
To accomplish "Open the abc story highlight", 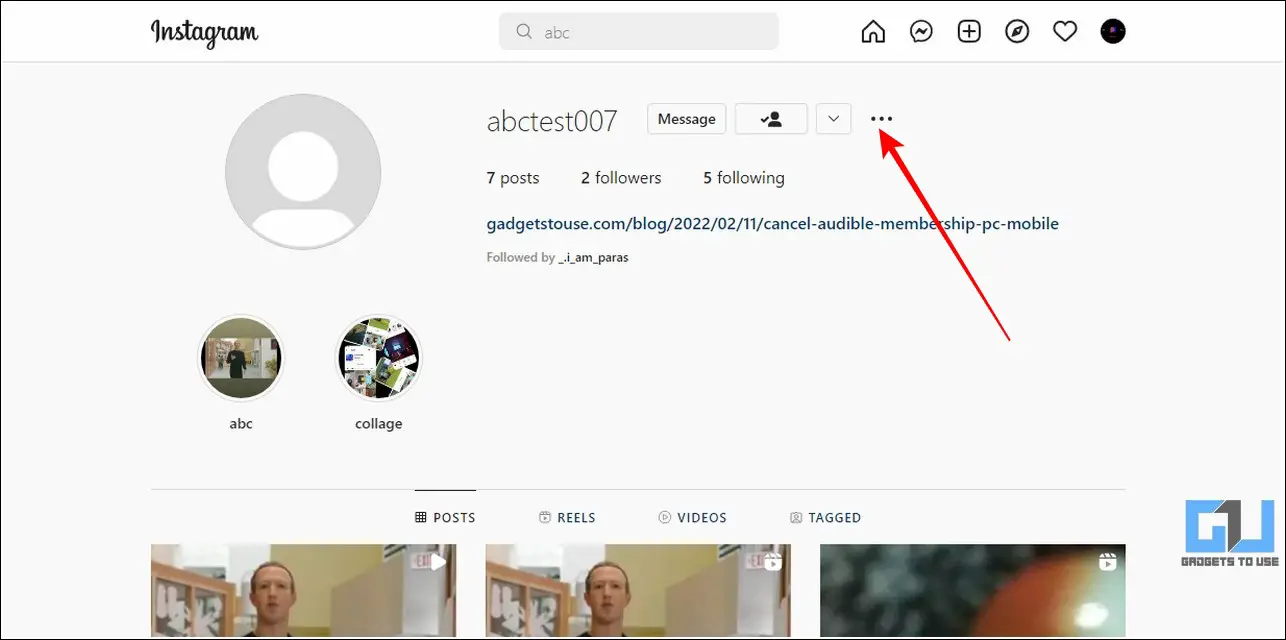I will pos(241,358).
